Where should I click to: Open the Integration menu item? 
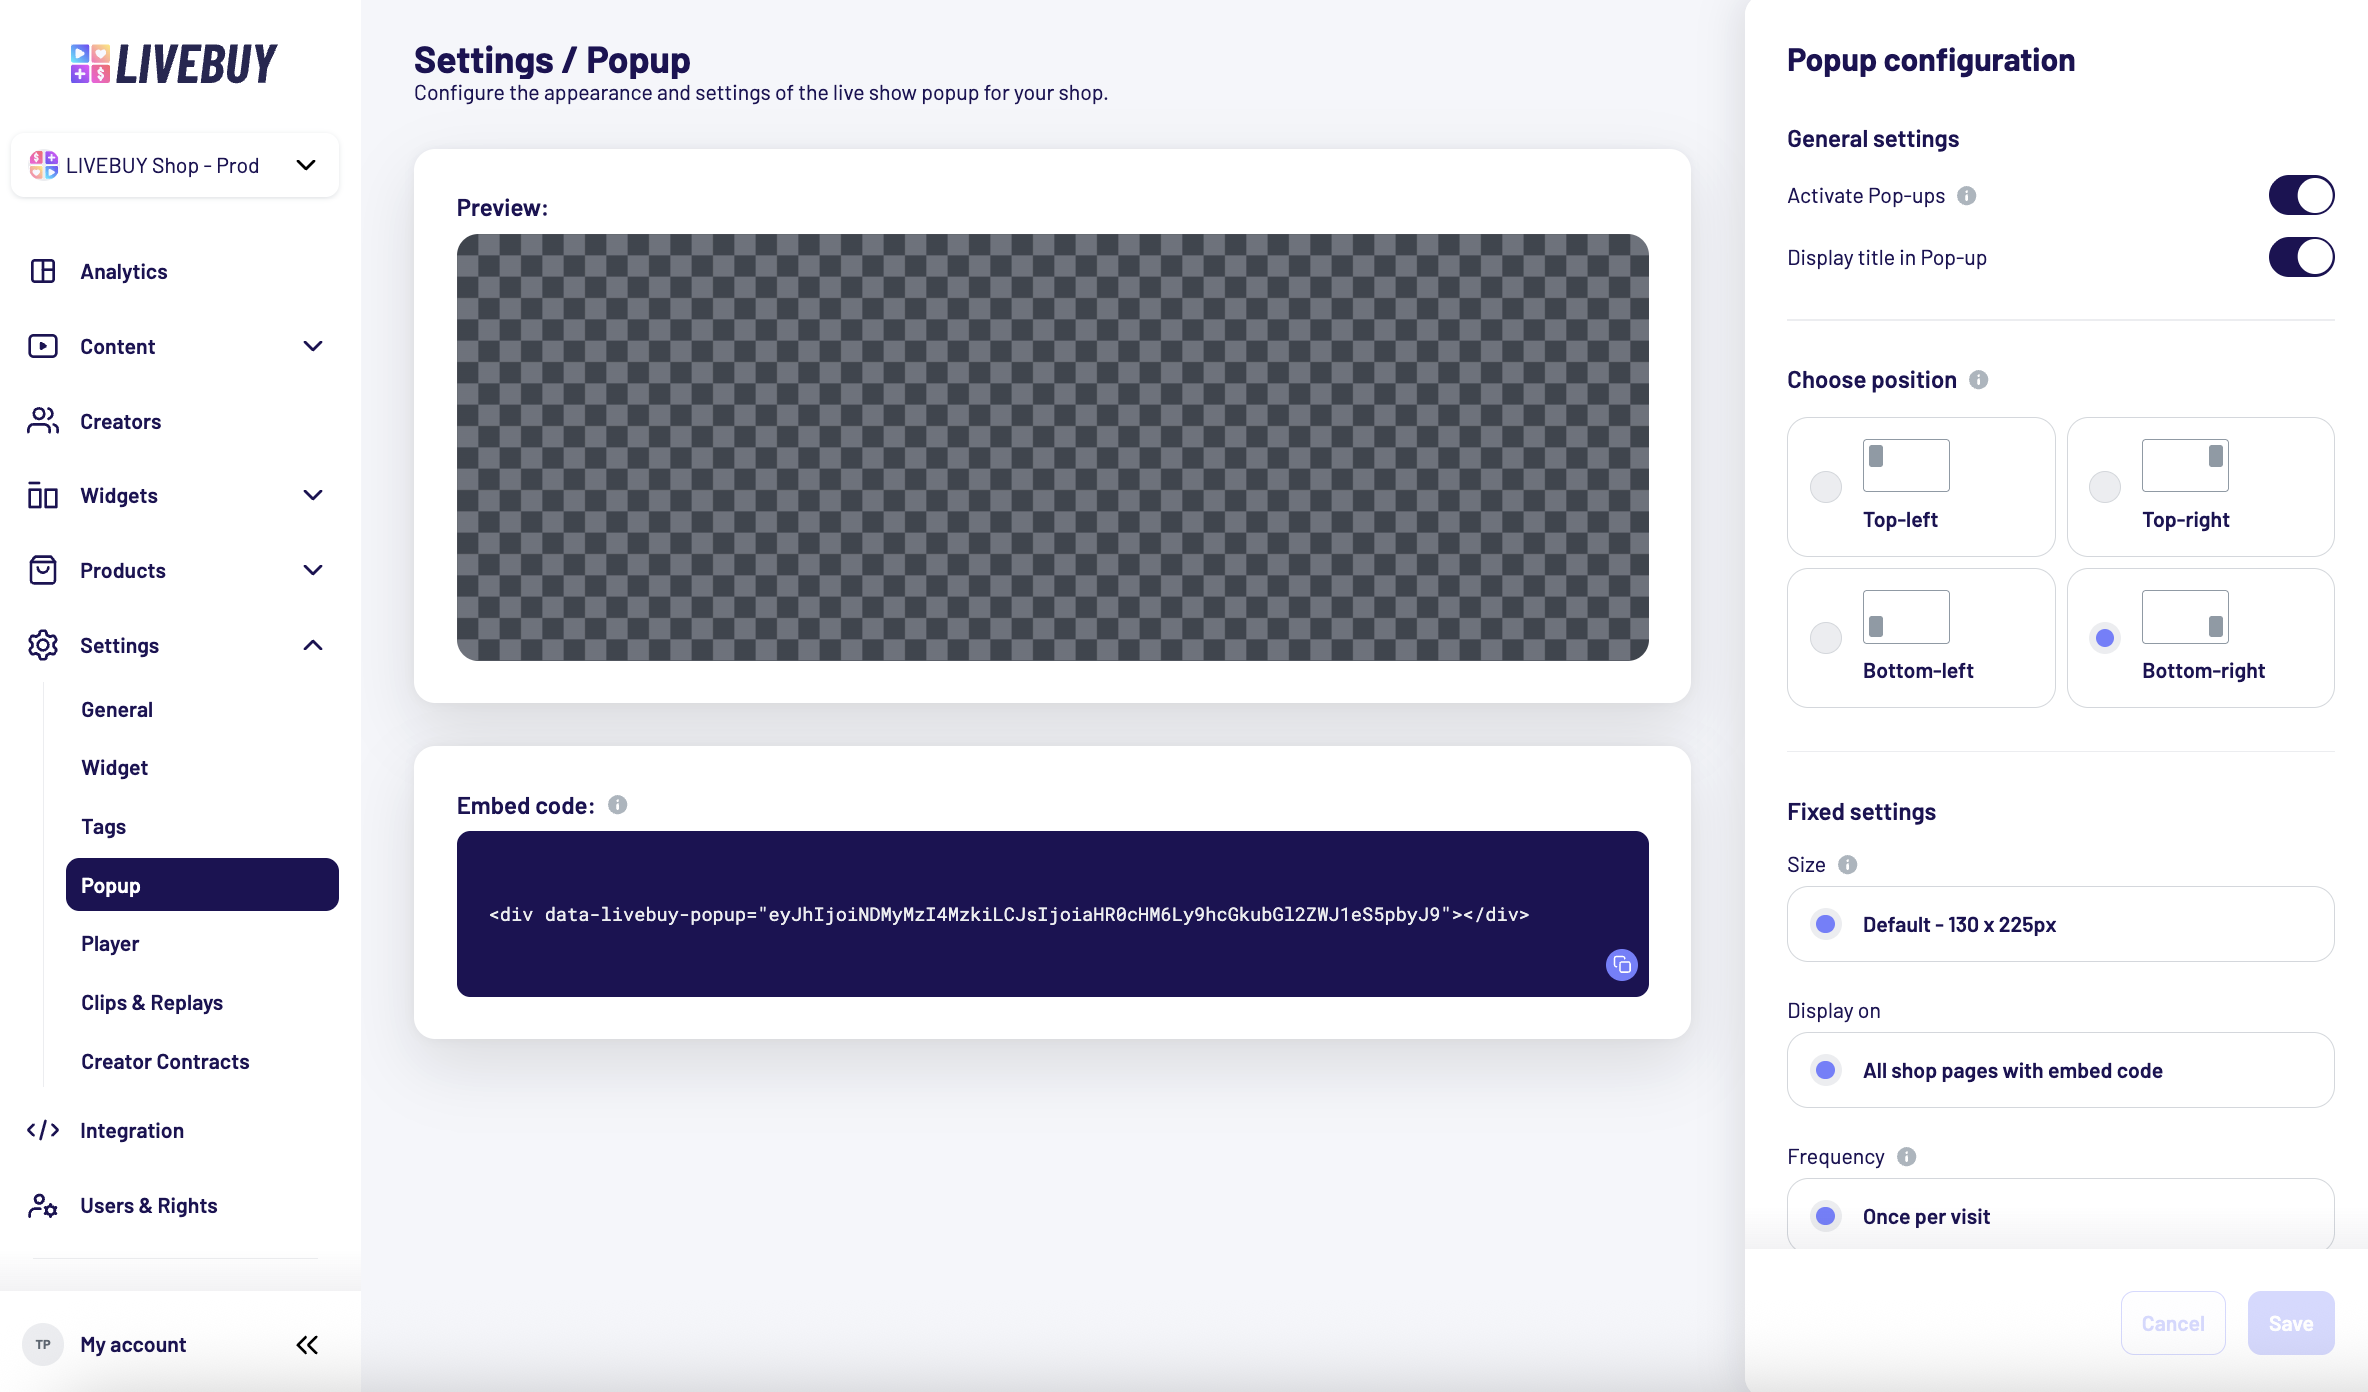pyautogui.click(x=132, y=1131)
